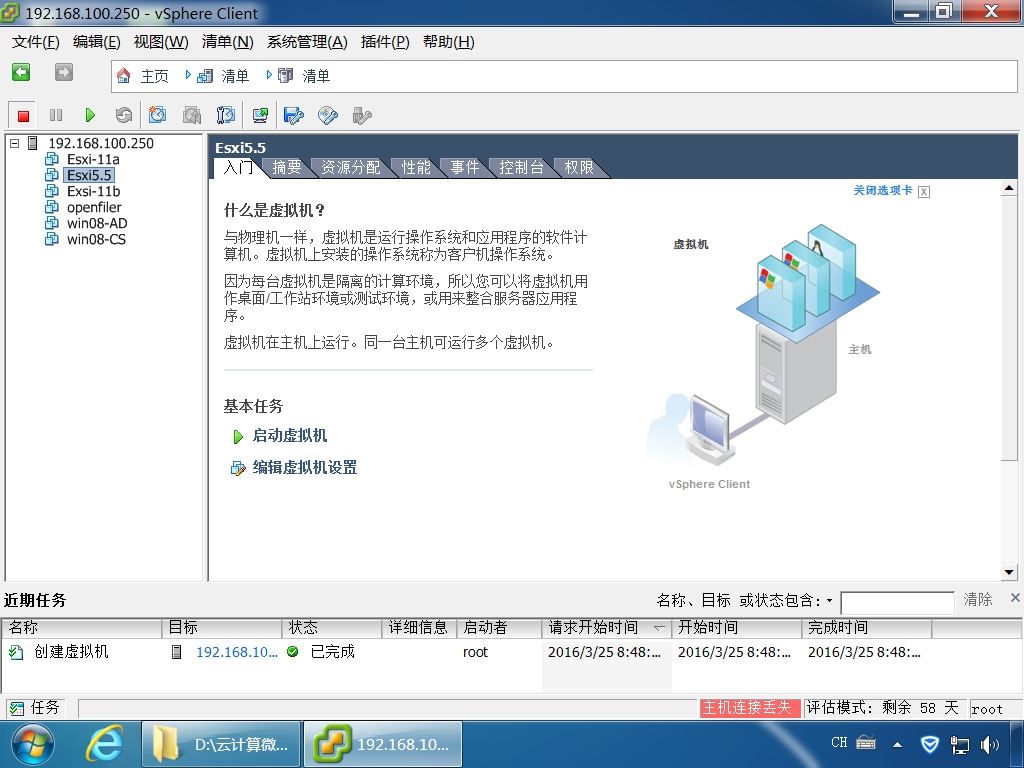
Task: Select Exsi-11b virtual machine in tree
Action: (x=93, y=191)
